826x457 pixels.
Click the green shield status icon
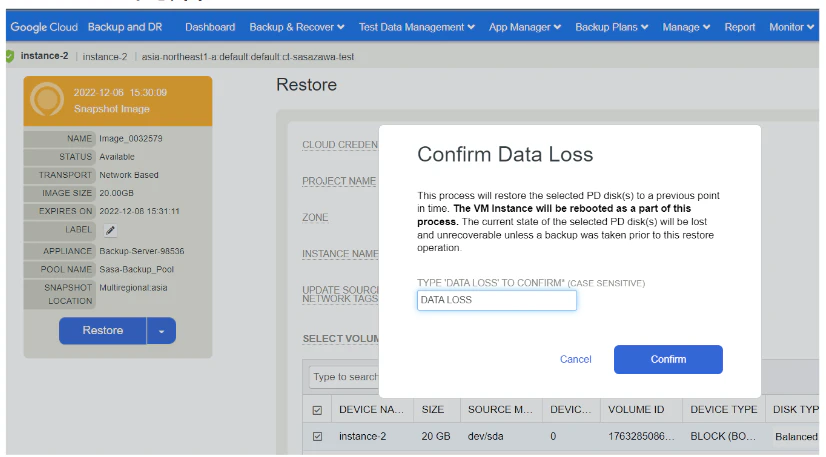coord(9,56)
